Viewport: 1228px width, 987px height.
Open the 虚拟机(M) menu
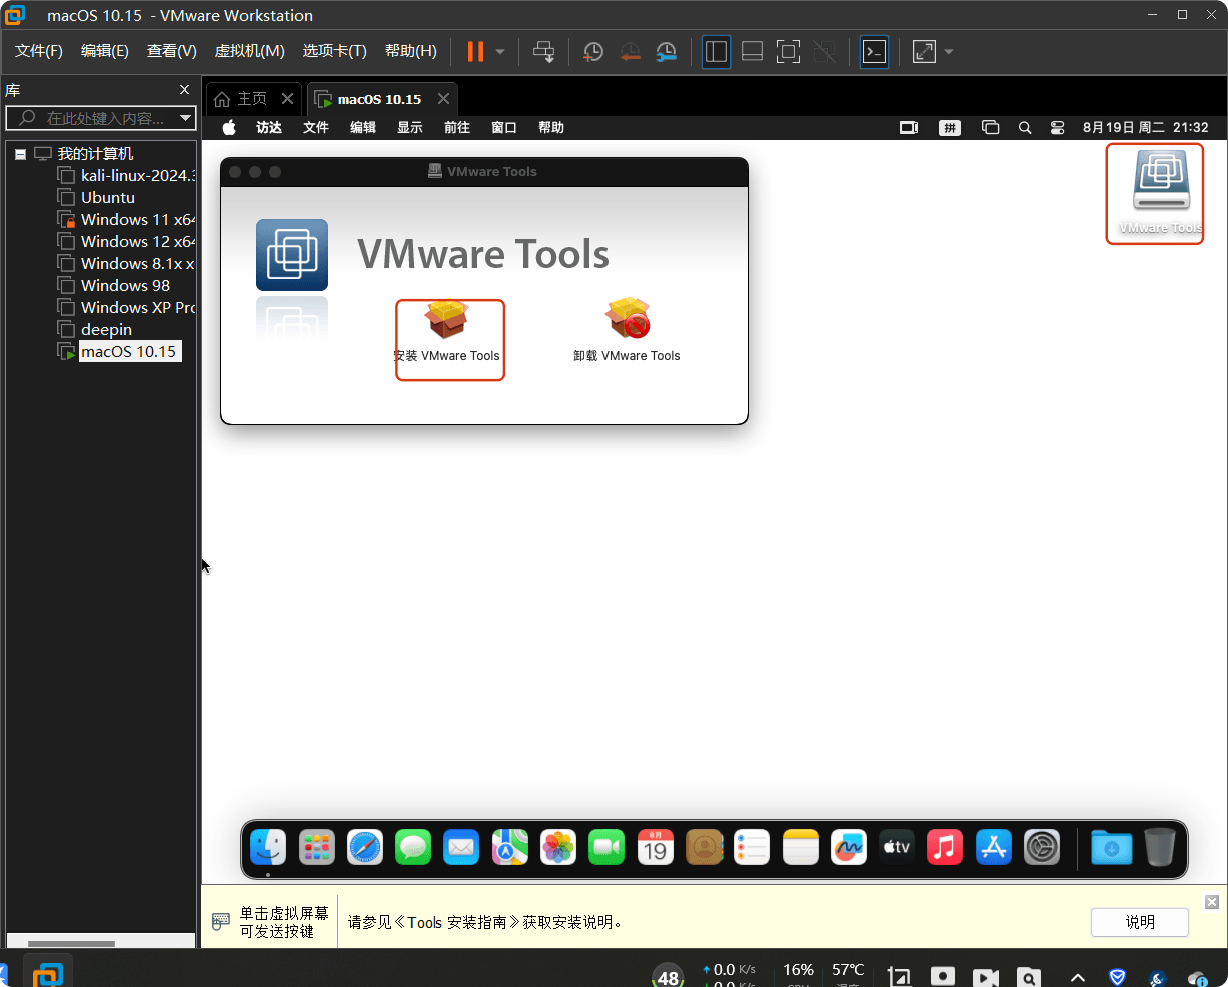249,50
